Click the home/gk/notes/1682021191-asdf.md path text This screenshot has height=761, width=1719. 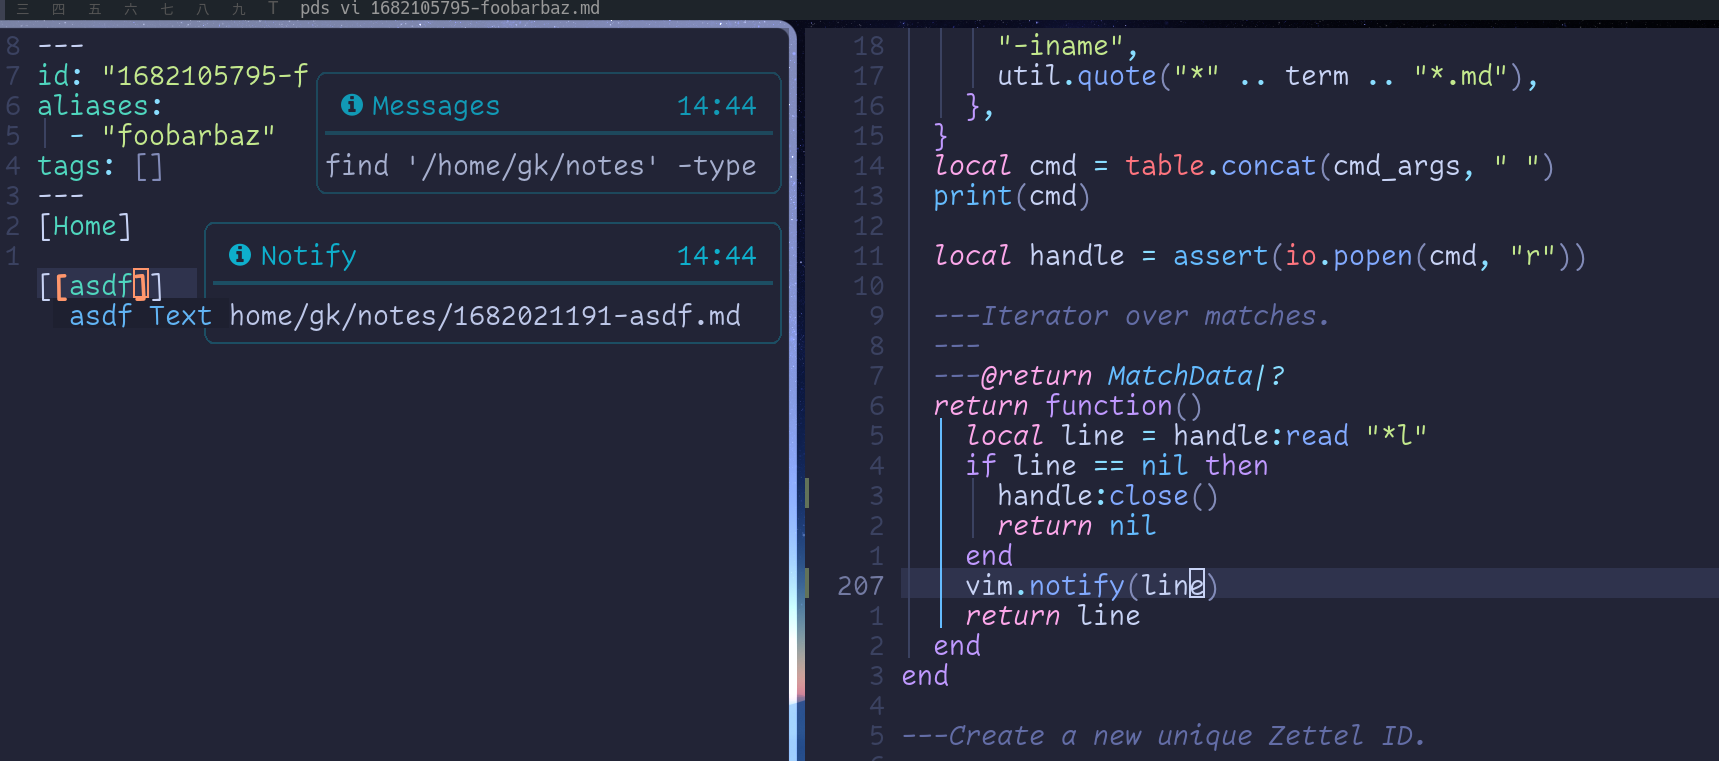click(x=485, y=316)
